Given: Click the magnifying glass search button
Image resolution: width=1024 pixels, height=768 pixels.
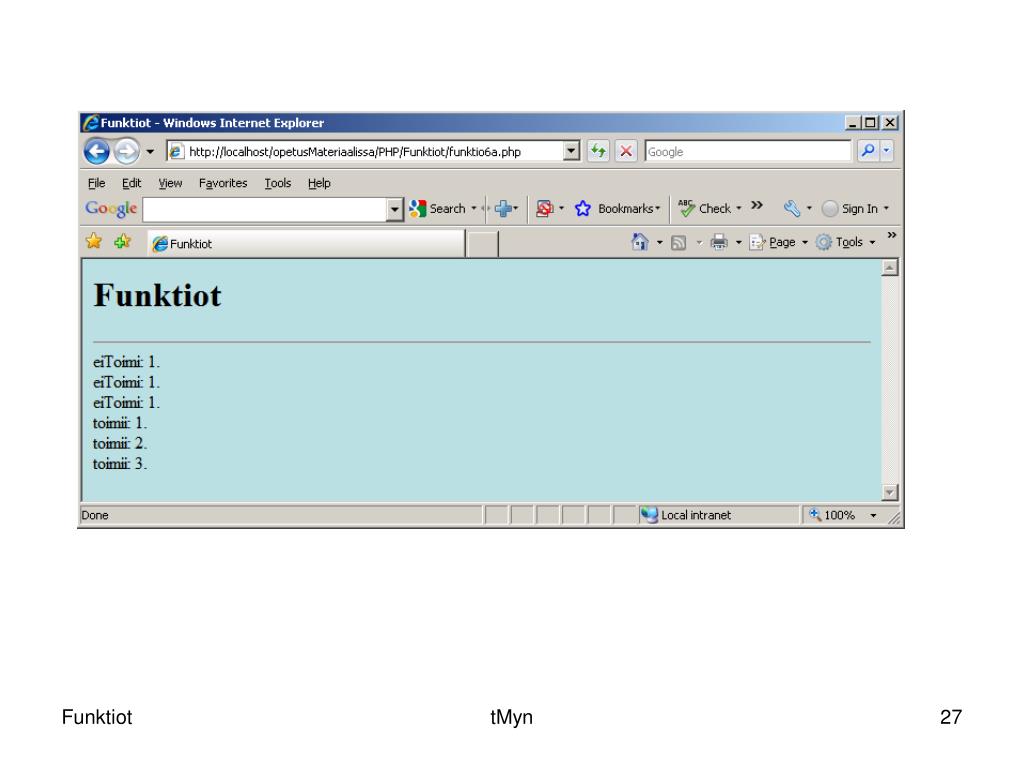Looking at the screenshot, I should [868, 151].
